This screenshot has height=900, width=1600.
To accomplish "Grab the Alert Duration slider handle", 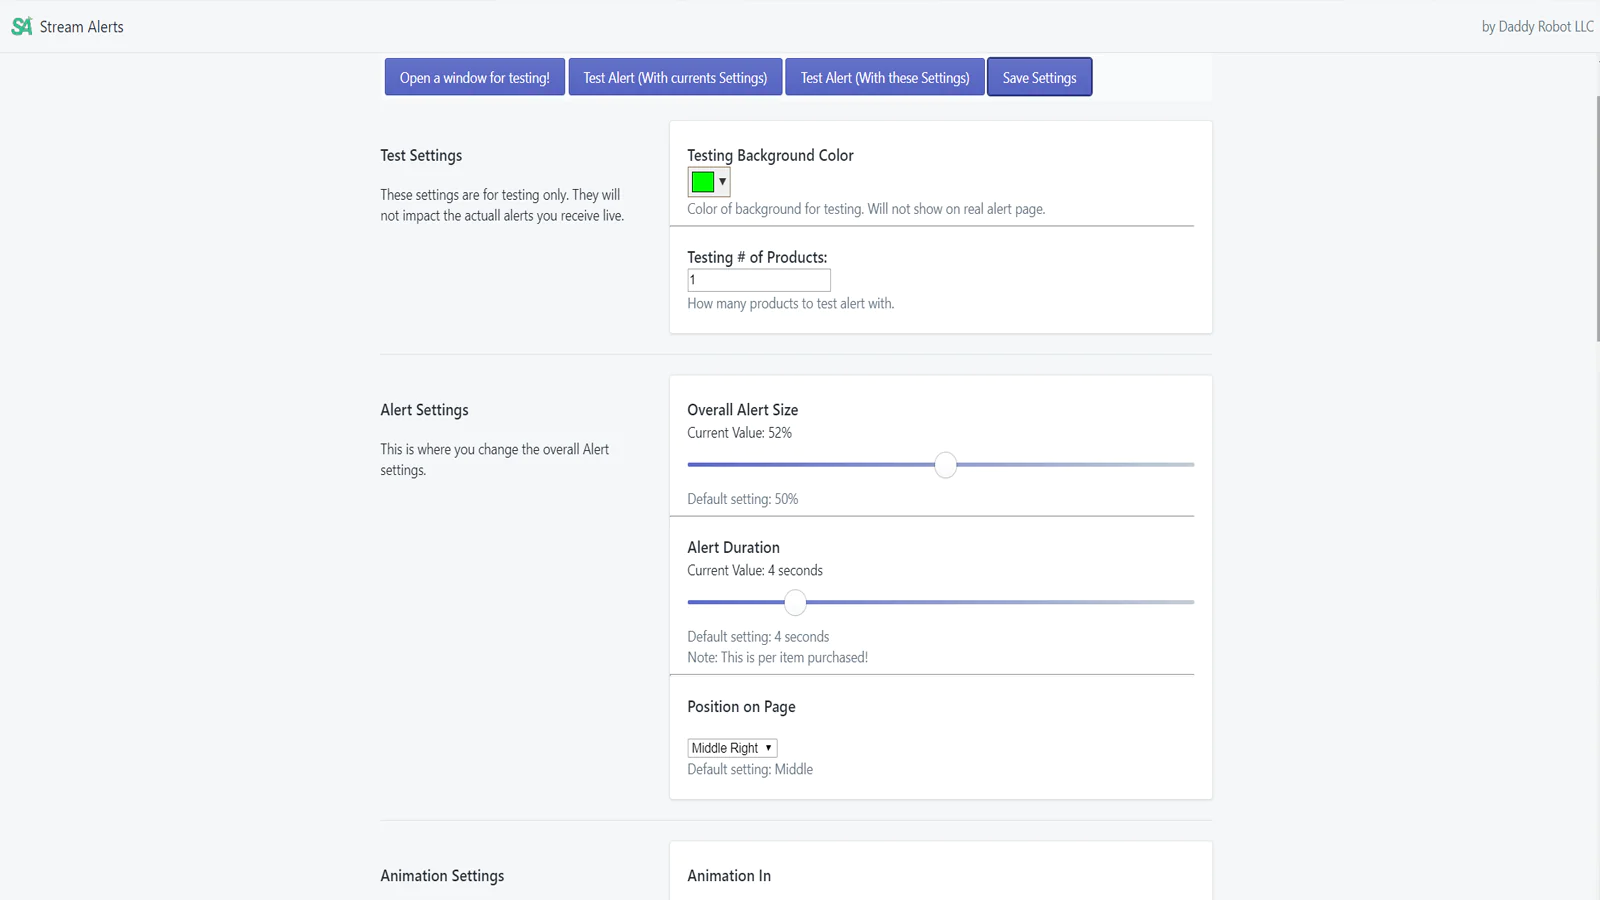I will (795, 603).
